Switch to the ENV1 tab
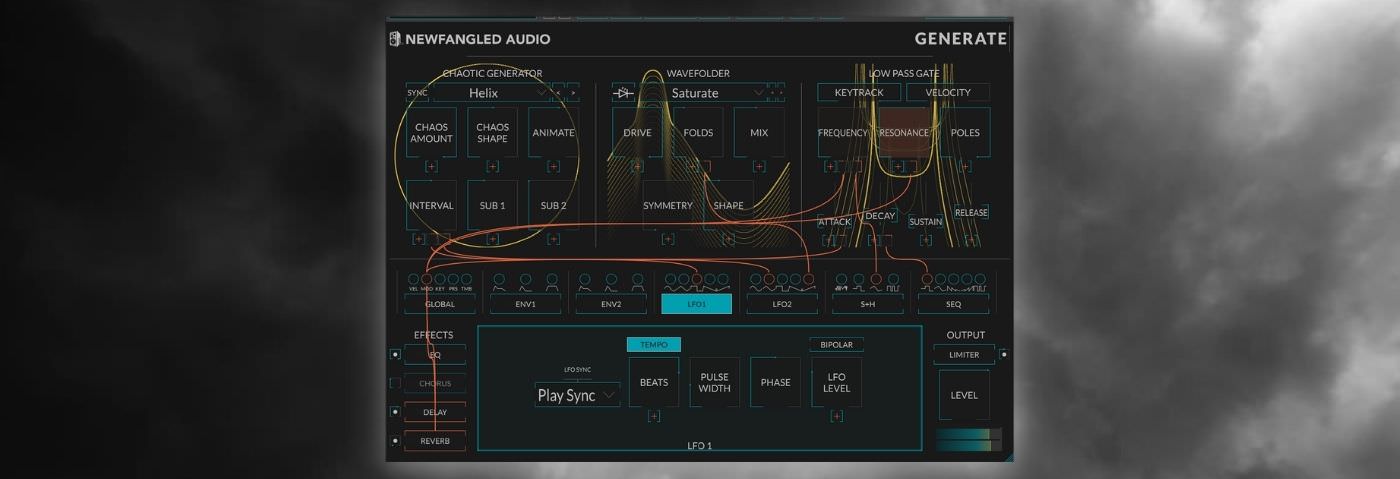The image size is (1400, 479). coord(525,304)
